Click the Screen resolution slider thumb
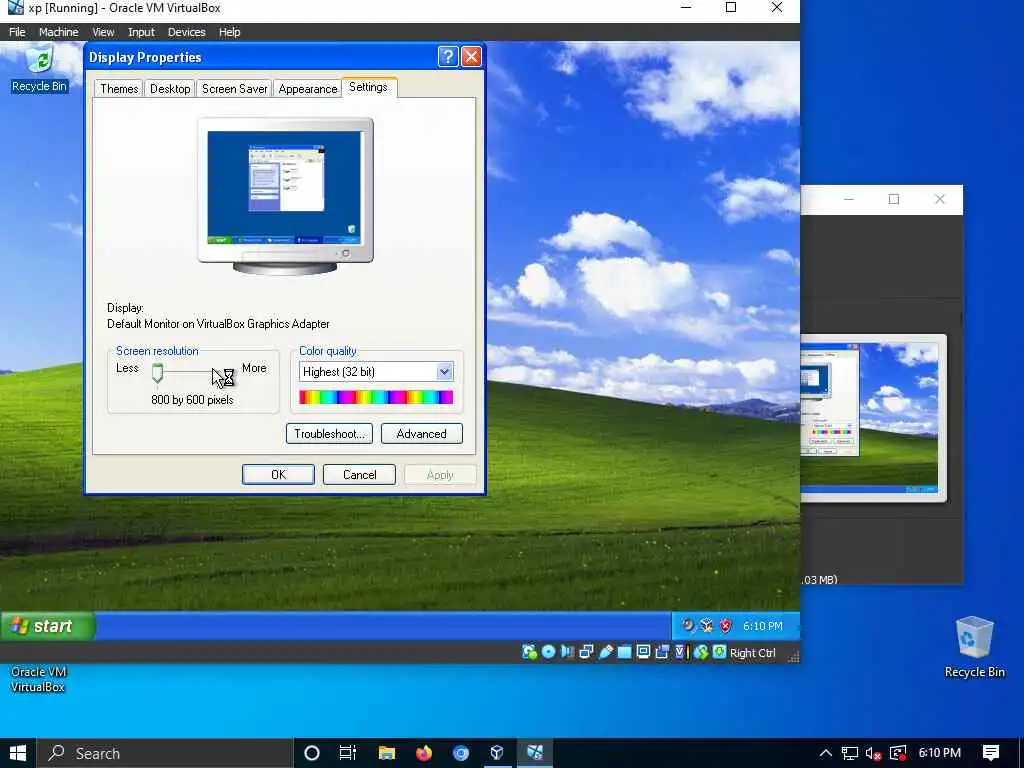1024x768 pixels. click(157, 373)
